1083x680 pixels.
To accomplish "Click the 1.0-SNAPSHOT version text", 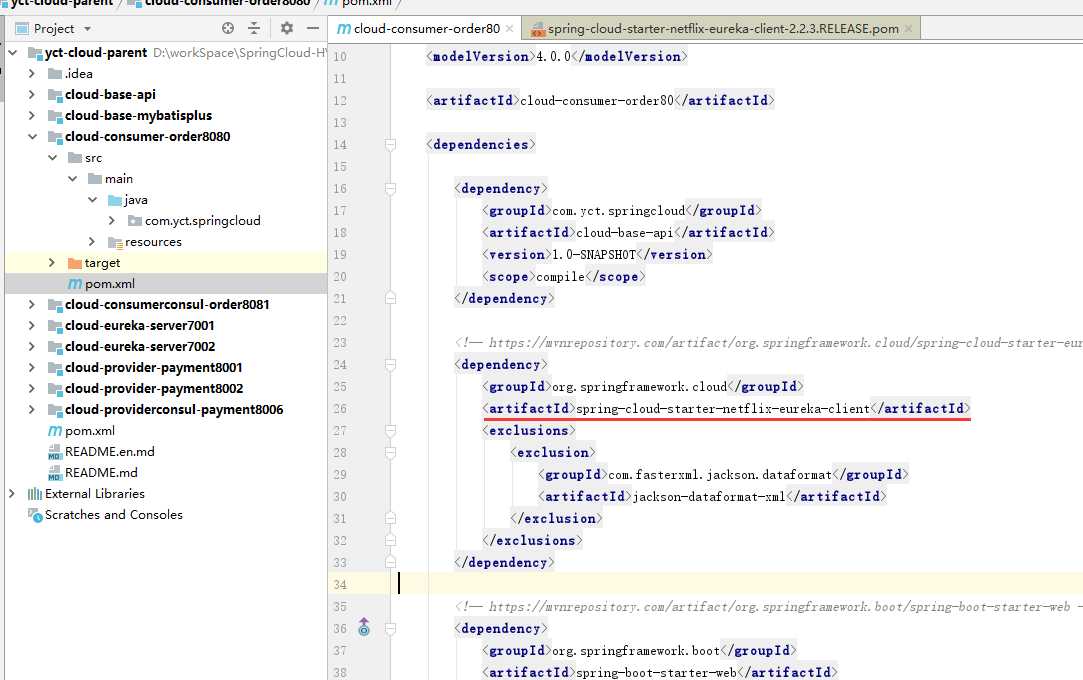I will [x=594, y=255].
